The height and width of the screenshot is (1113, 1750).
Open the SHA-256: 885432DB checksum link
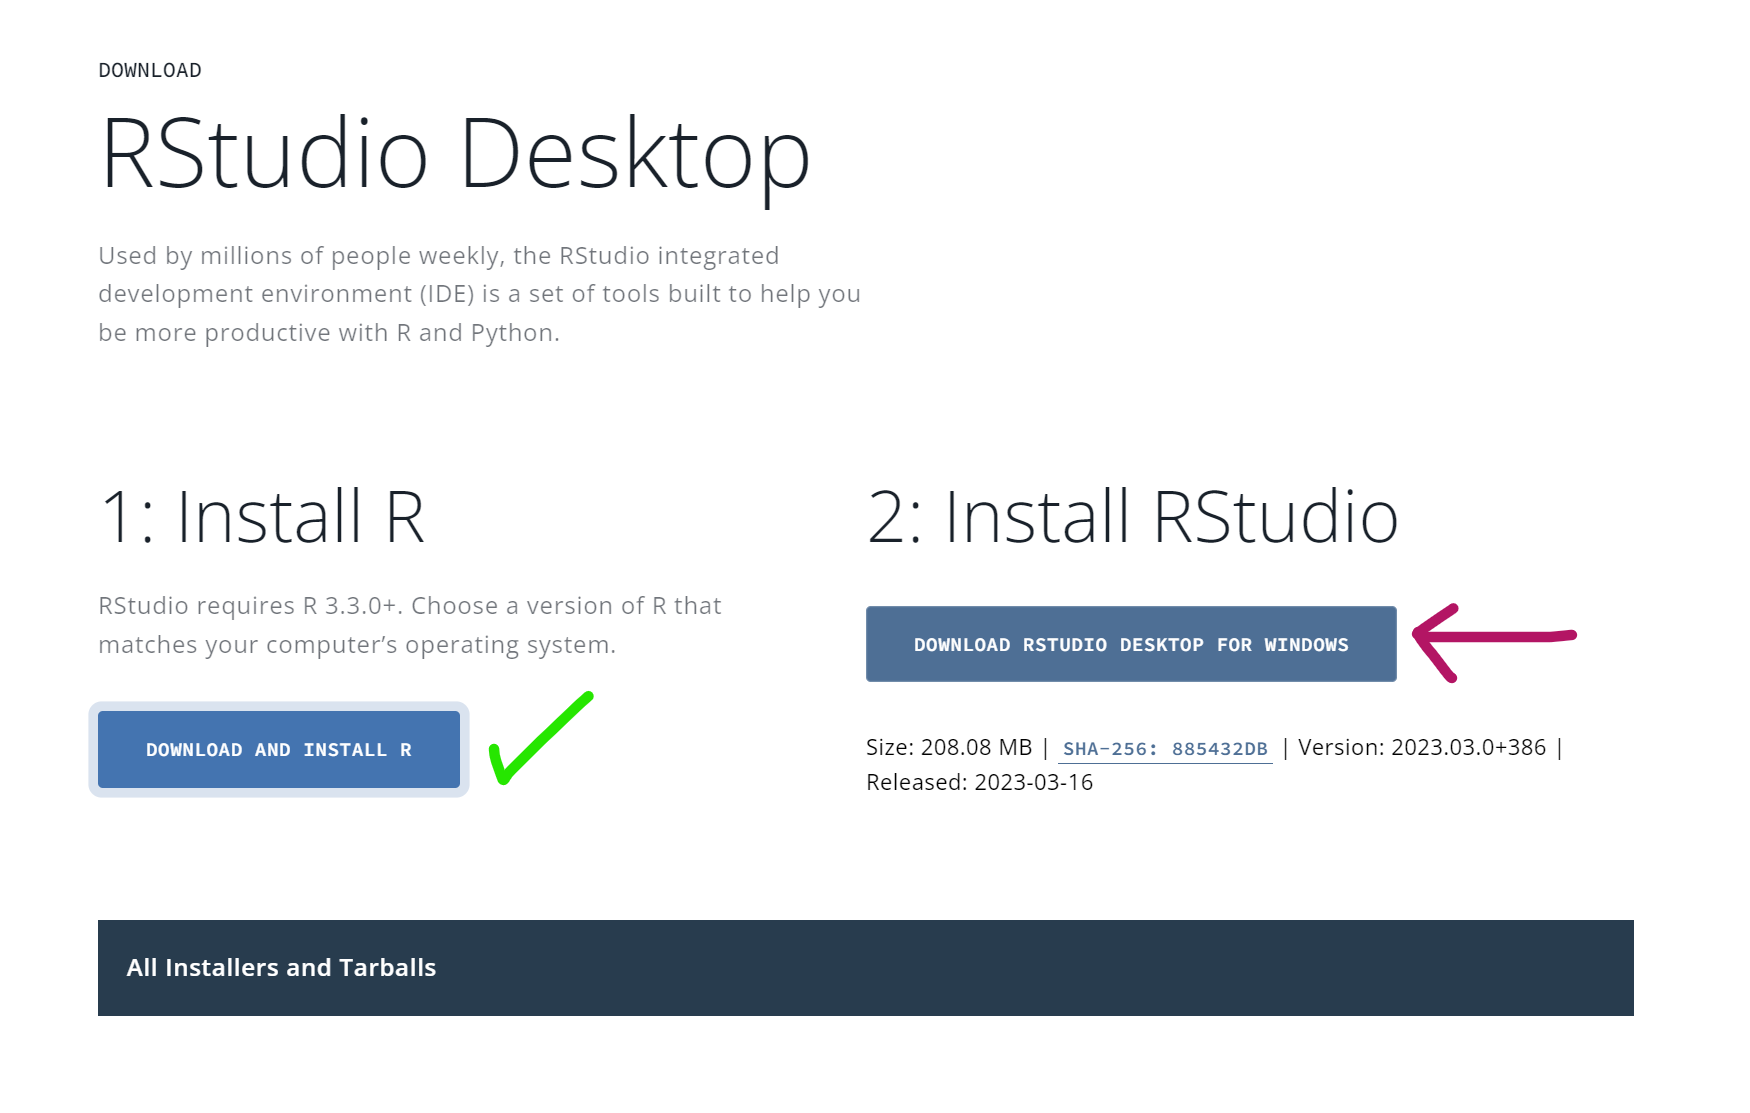1165,748
